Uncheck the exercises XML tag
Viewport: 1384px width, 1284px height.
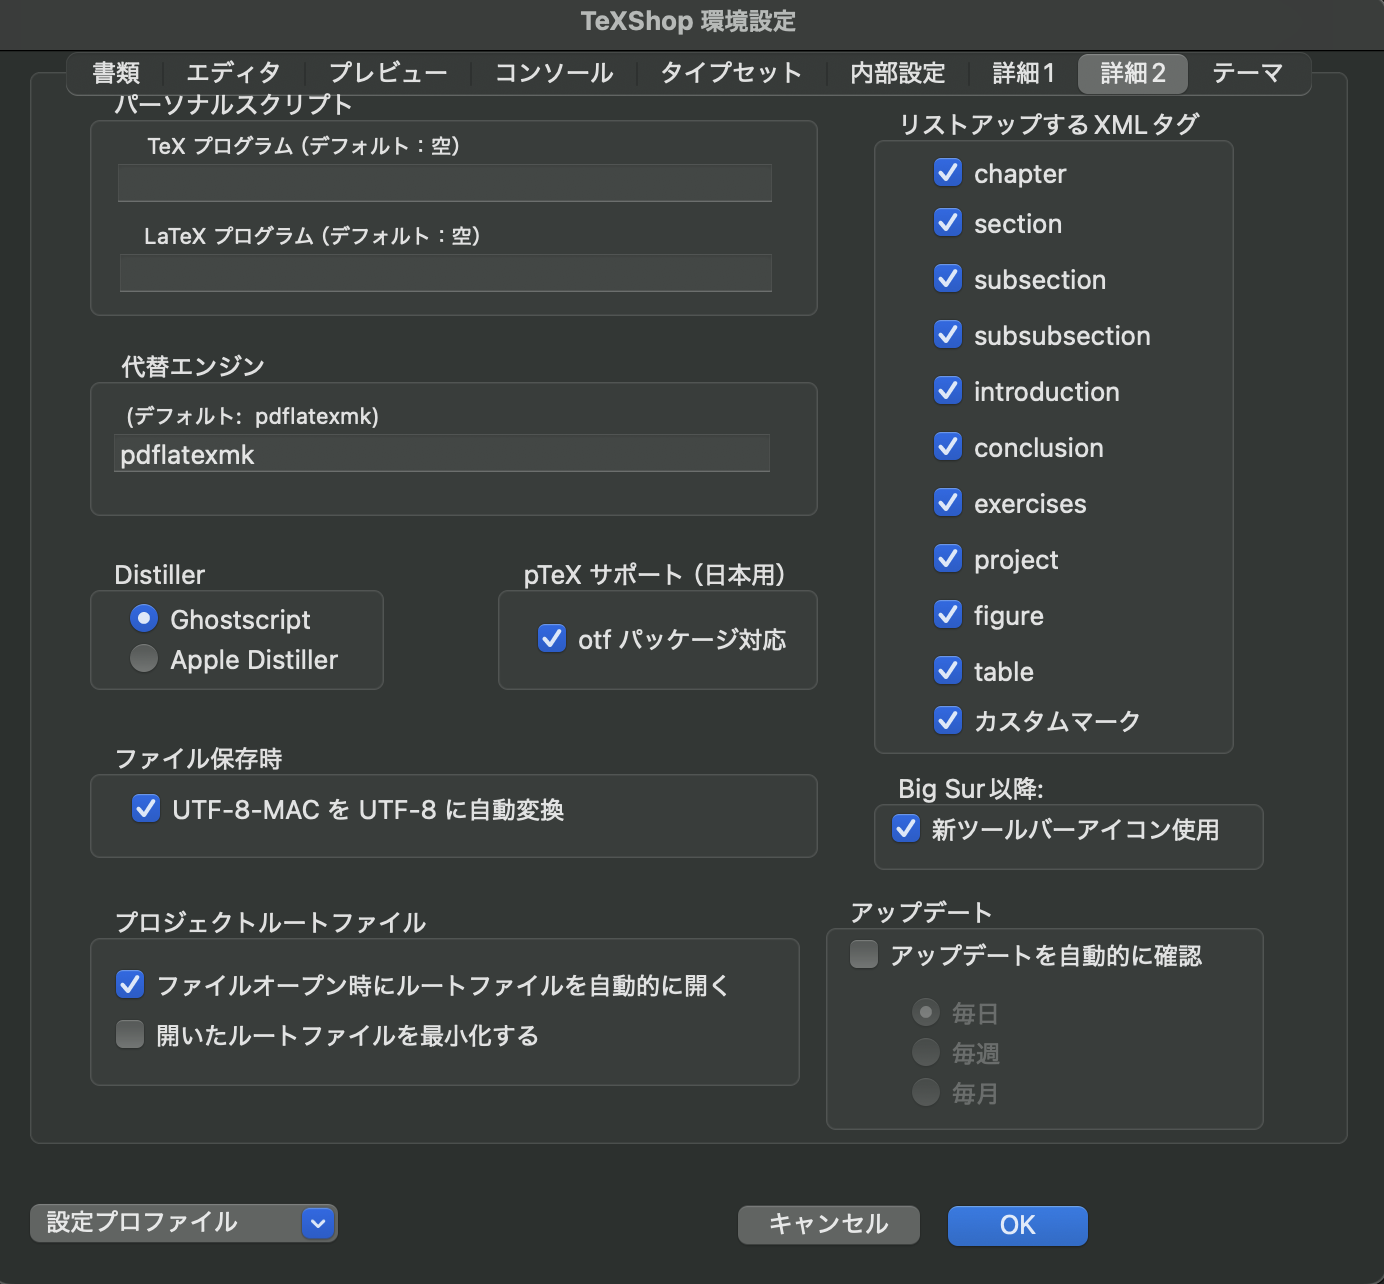tap(948, 502)
